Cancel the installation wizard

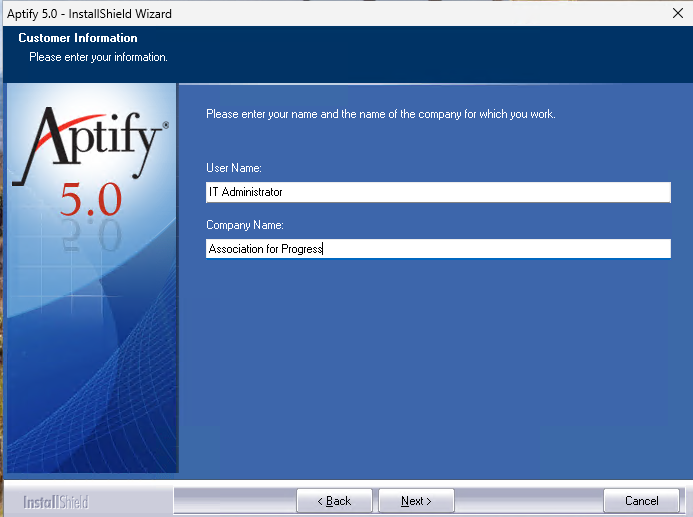pos(641,501)
